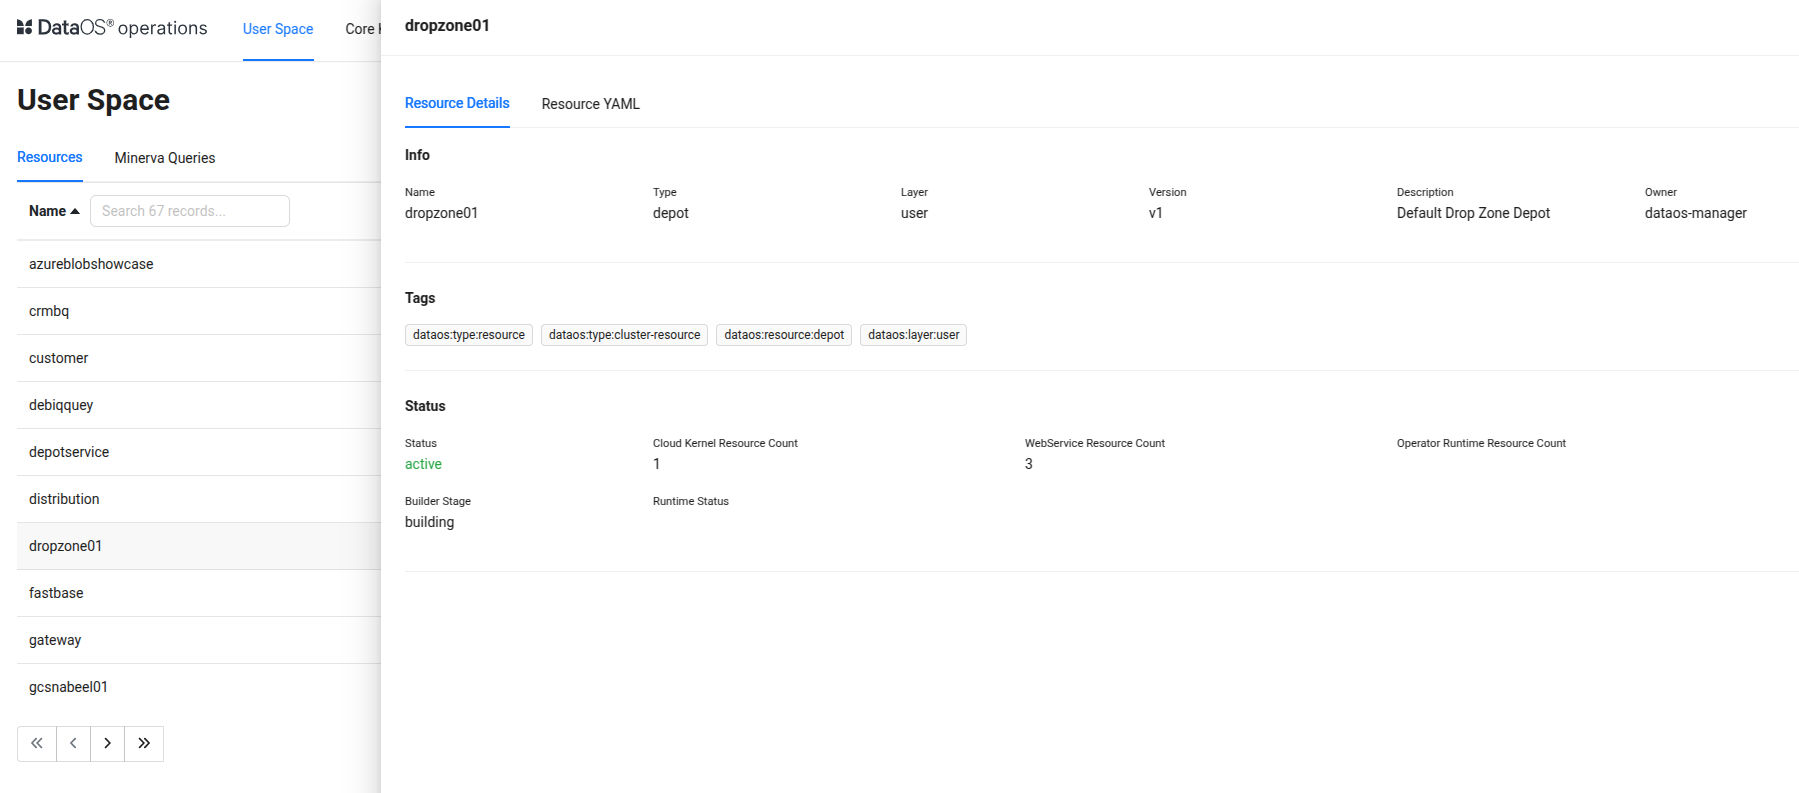The image size is (1799, 793).
Task: Click the dataos:layer:user tag
Action: [x=913, y=335]
